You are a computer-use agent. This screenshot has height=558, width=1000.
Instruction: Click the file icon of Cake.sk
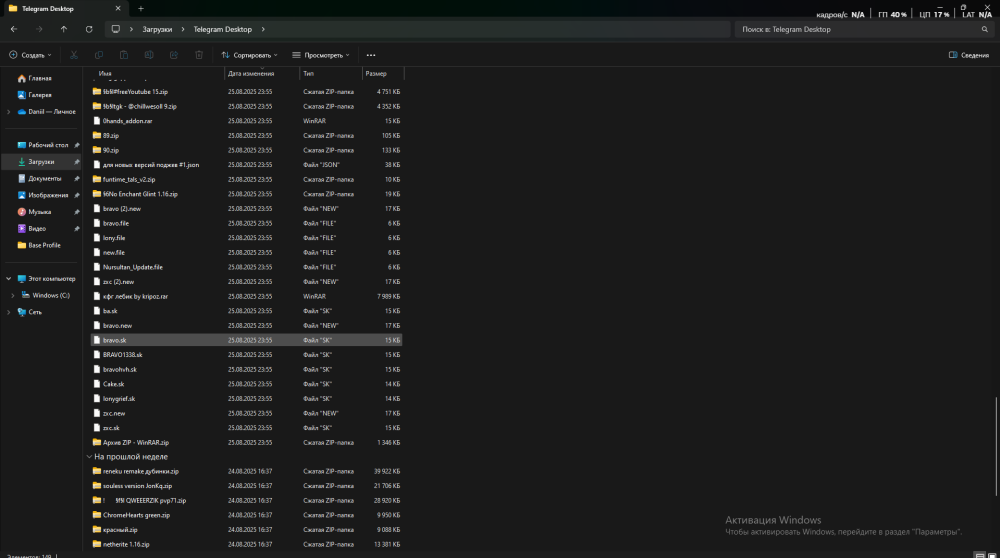click(97, 384)
